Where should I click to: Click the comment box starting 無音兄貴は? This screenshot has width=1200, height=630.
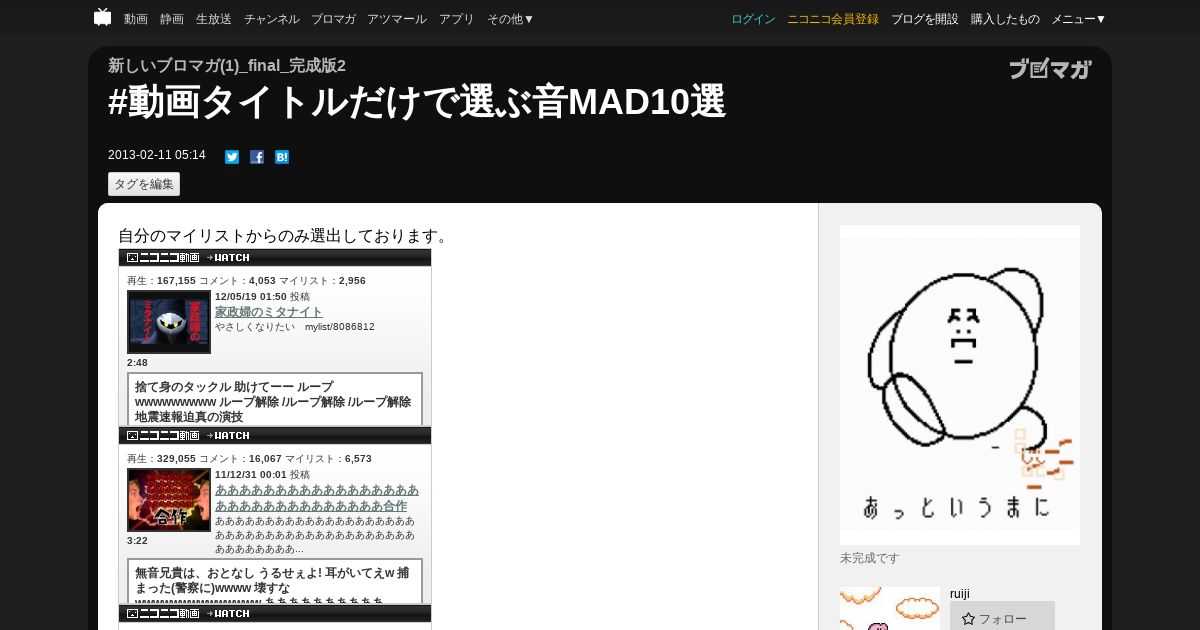click(x=275, y=581)
